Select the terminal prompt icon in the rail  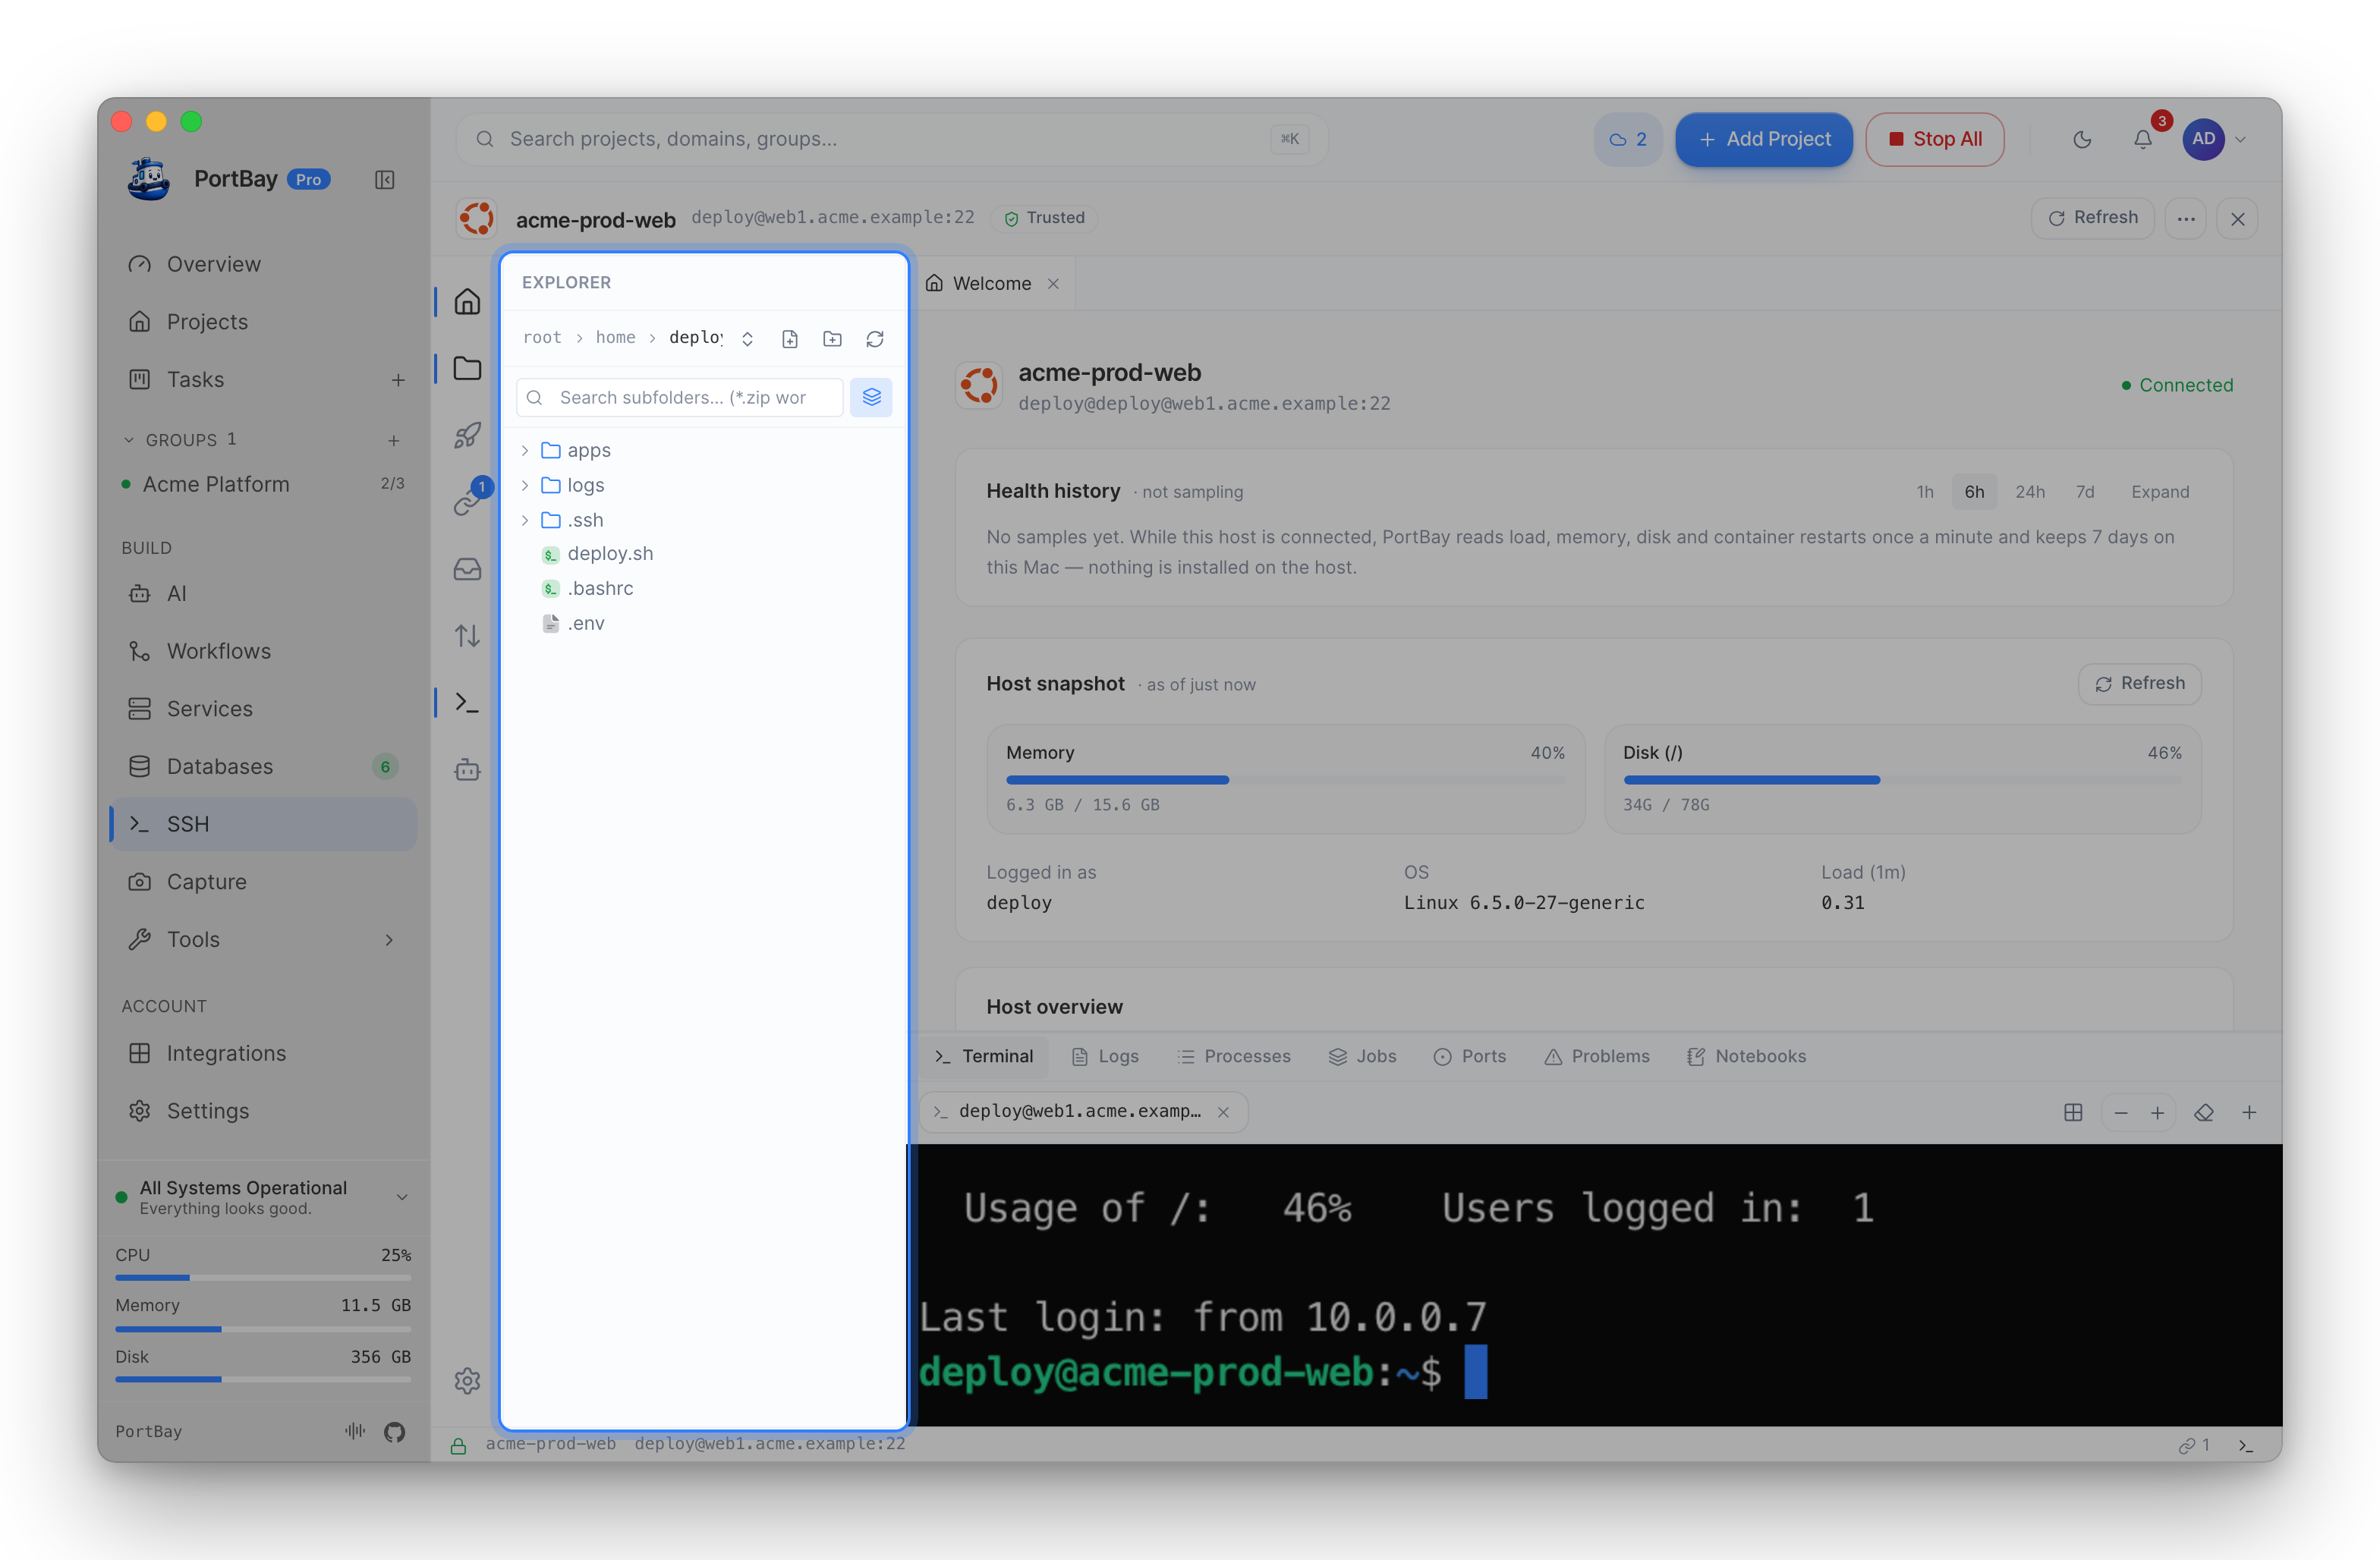(467, 703)
